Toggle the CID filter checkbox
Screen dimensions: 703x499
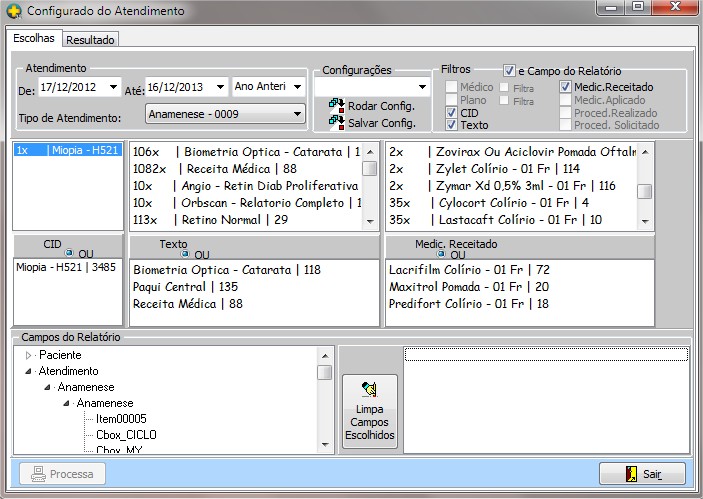pyautogui.click(x=452, y=113)
